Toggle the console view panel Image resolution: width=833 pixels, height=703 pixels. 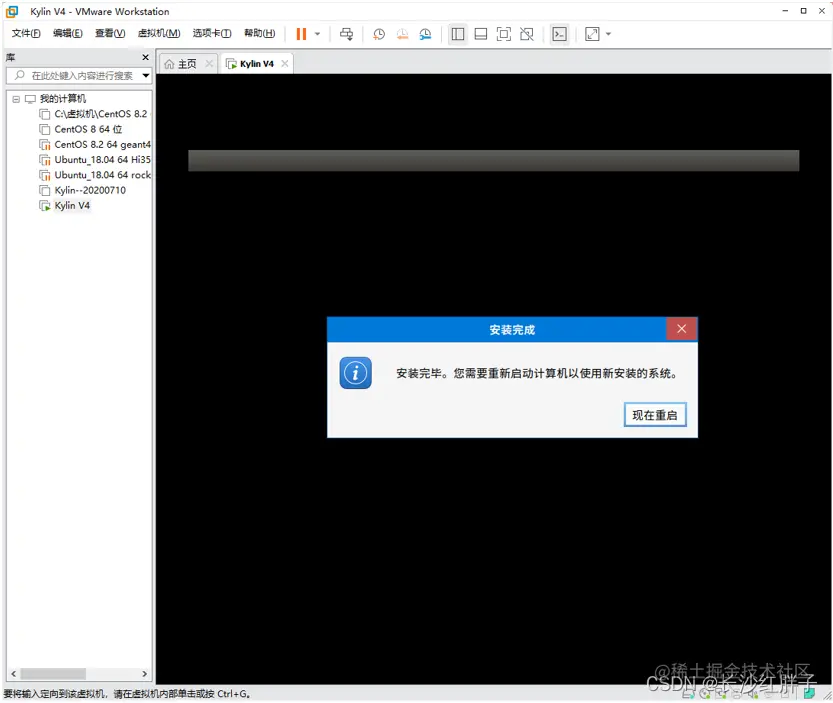558,33
